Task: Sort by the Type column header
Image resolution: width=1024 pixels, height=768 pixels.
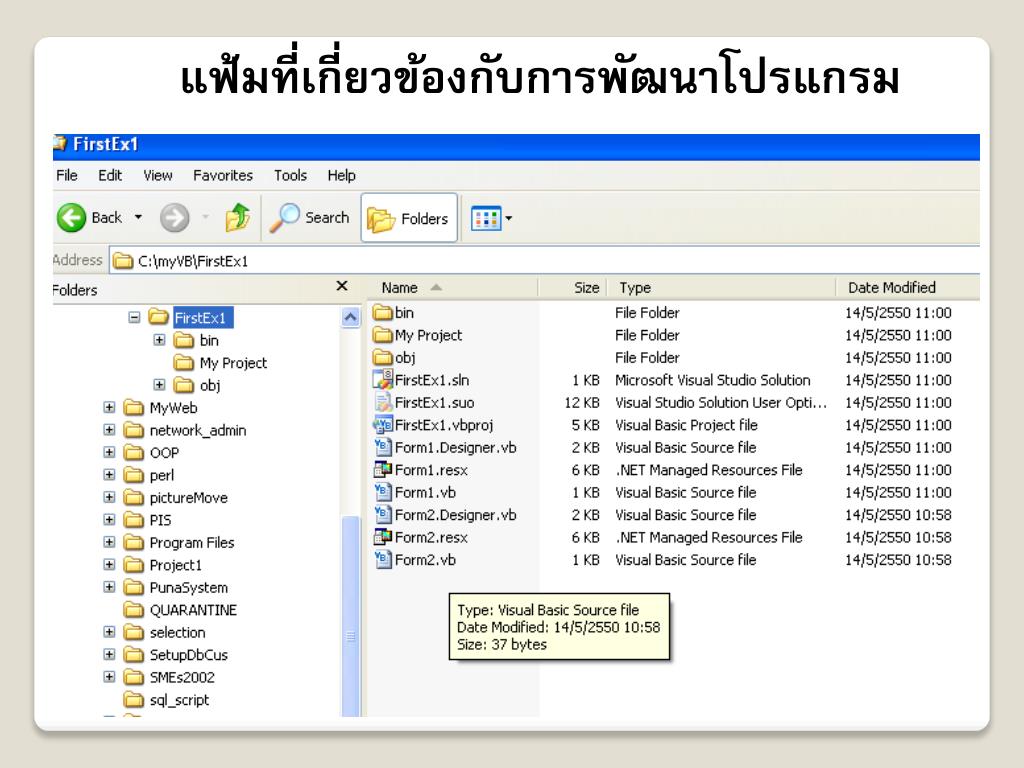Action: point(721,287)
